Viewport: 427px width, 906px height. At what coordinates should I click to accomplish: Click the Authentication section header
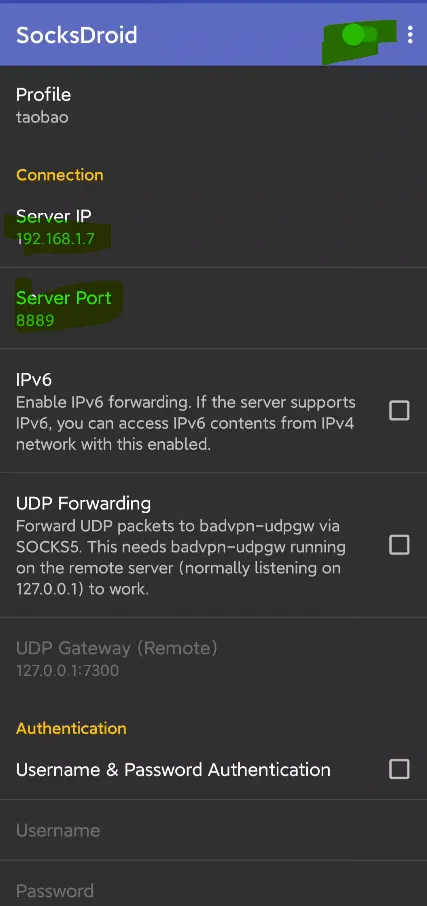click(x=71, y=728)
